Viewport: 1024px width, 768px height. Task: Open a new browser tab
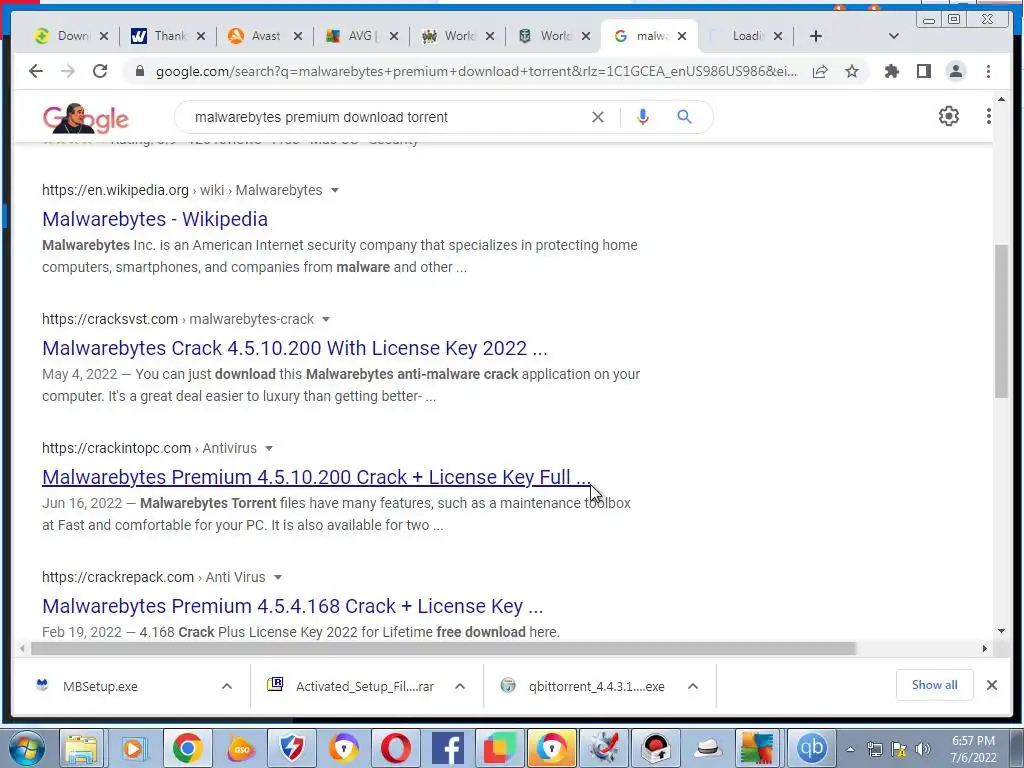[815, 36]
